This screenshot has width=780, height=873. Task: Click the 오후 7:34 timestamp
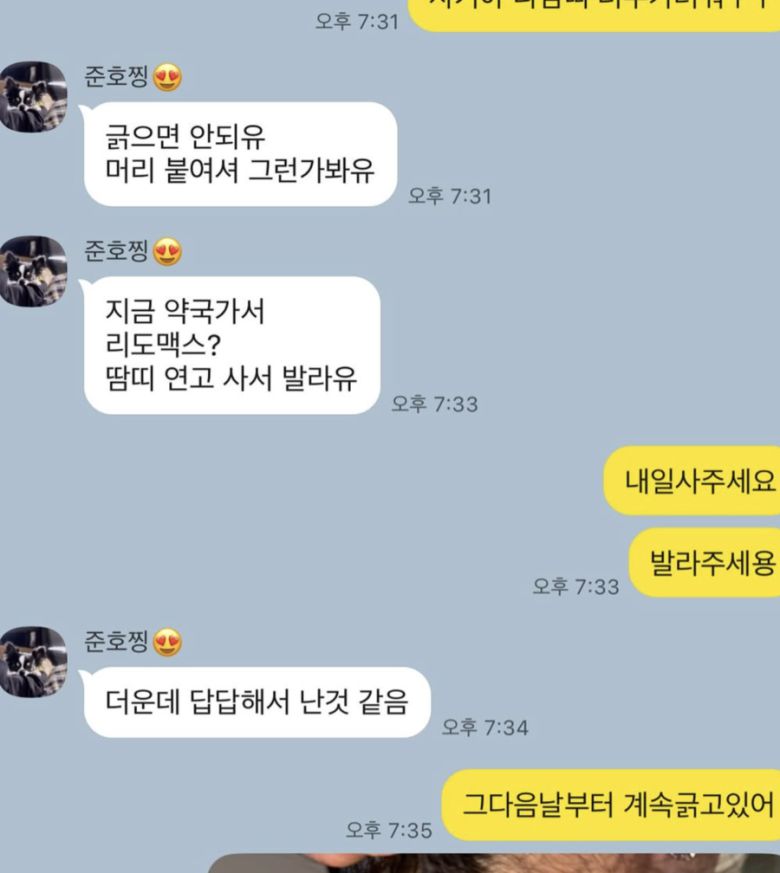click(485, 727)
